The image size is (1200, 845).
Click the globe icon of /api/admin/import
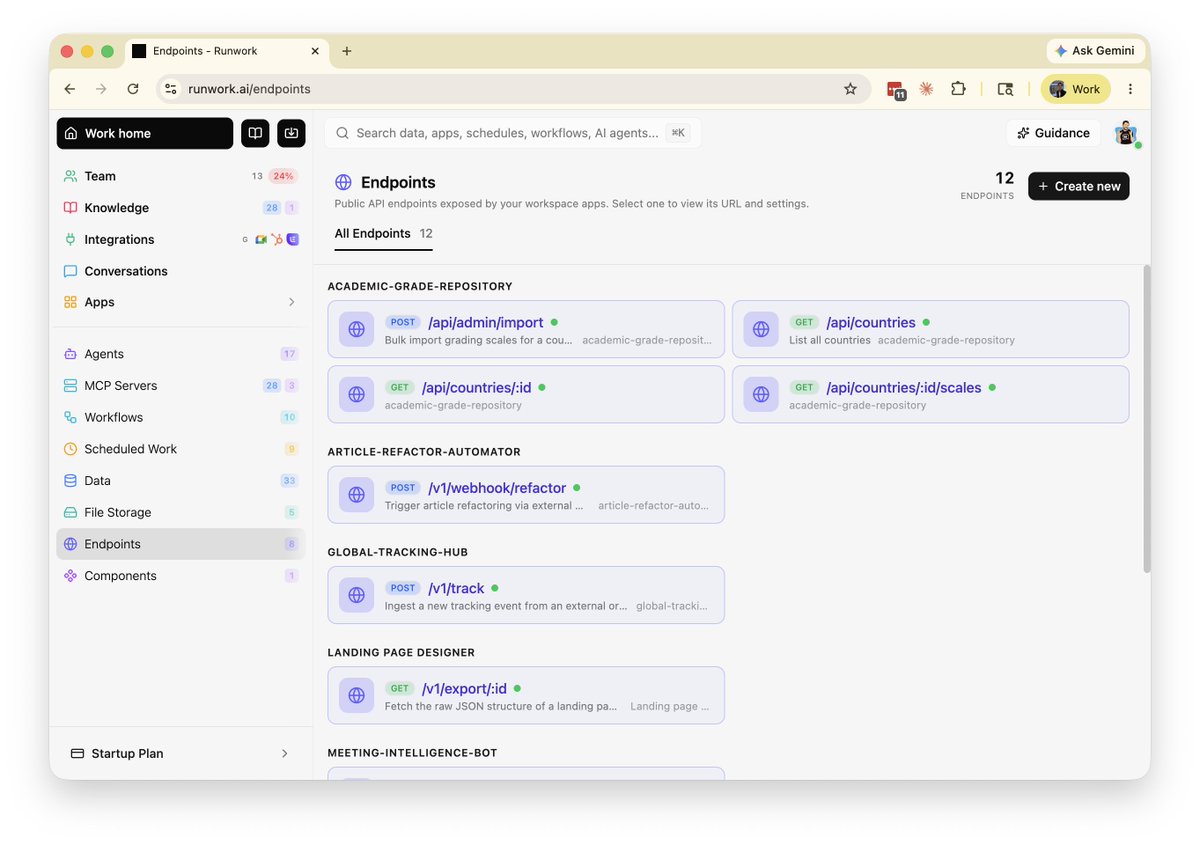pyautogui.click(x=356, y=329)
